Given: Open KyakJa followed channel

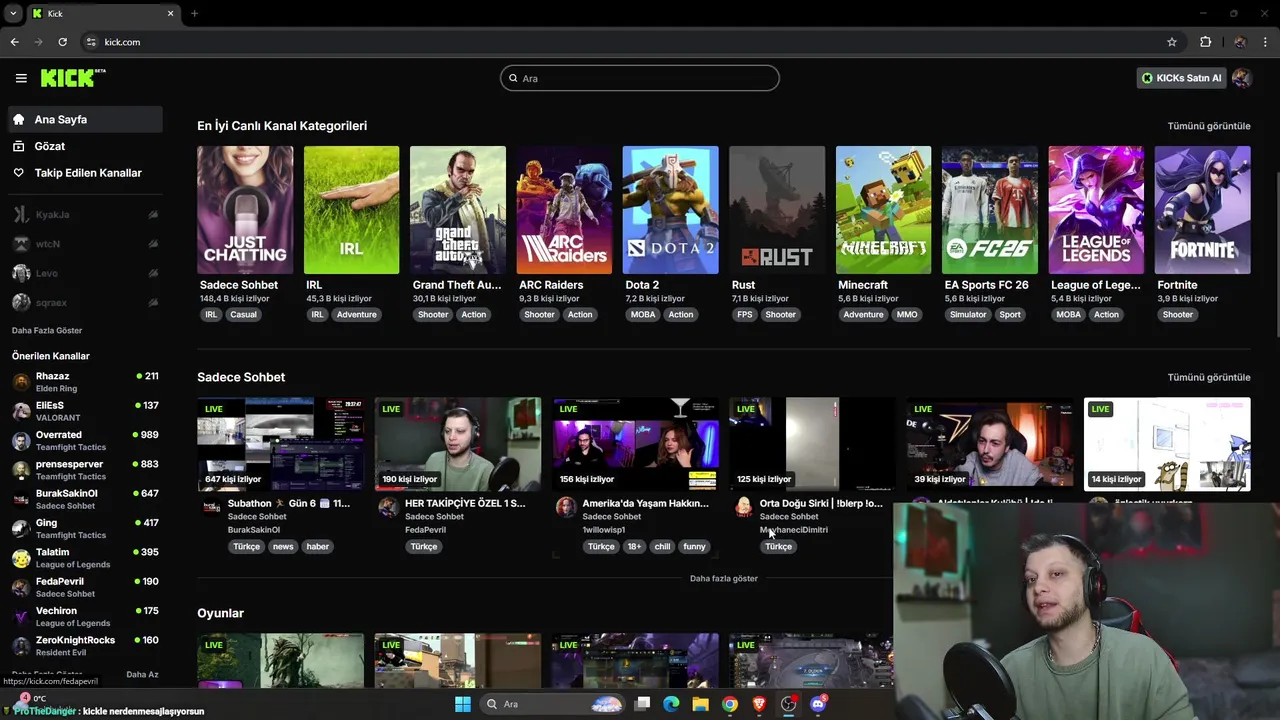Looking at the screenshot, I should click(x=85, y=215).
